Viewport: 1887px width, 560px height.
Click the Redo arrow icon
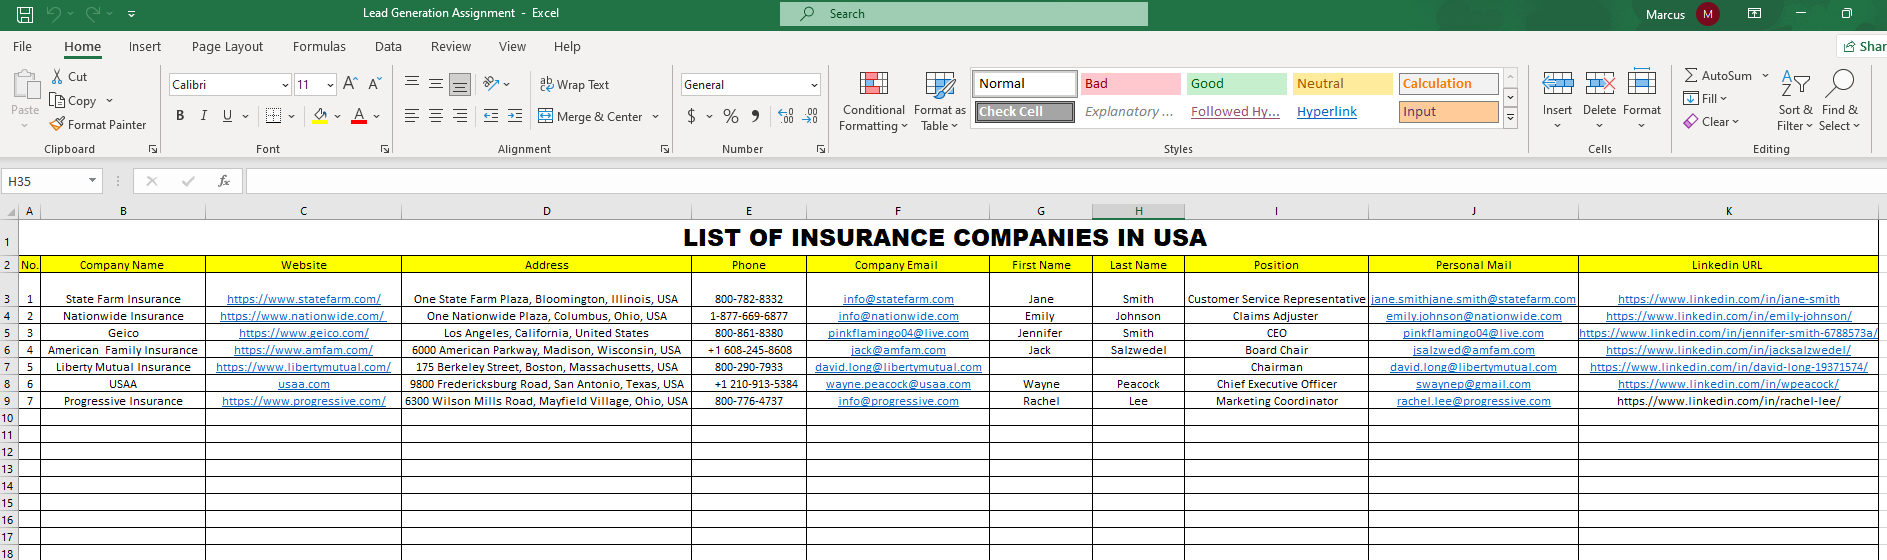93,14
